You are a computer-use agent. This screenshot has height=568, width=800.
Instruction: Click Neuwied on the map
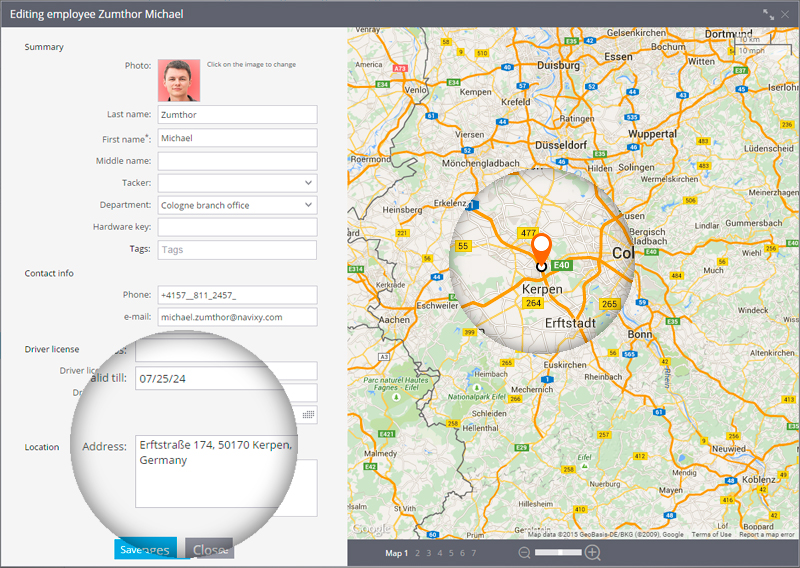729,449
